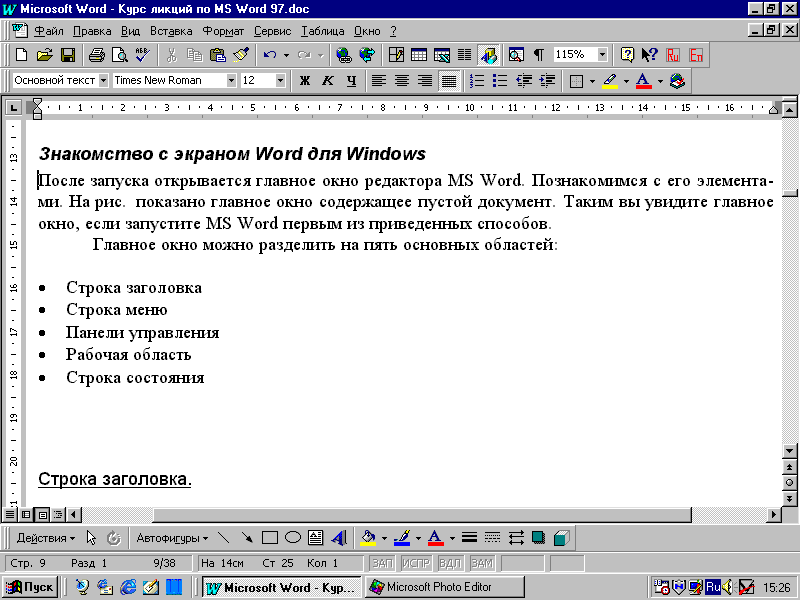
Task: Open the Таблица menu
Action: tap(322, 31)
